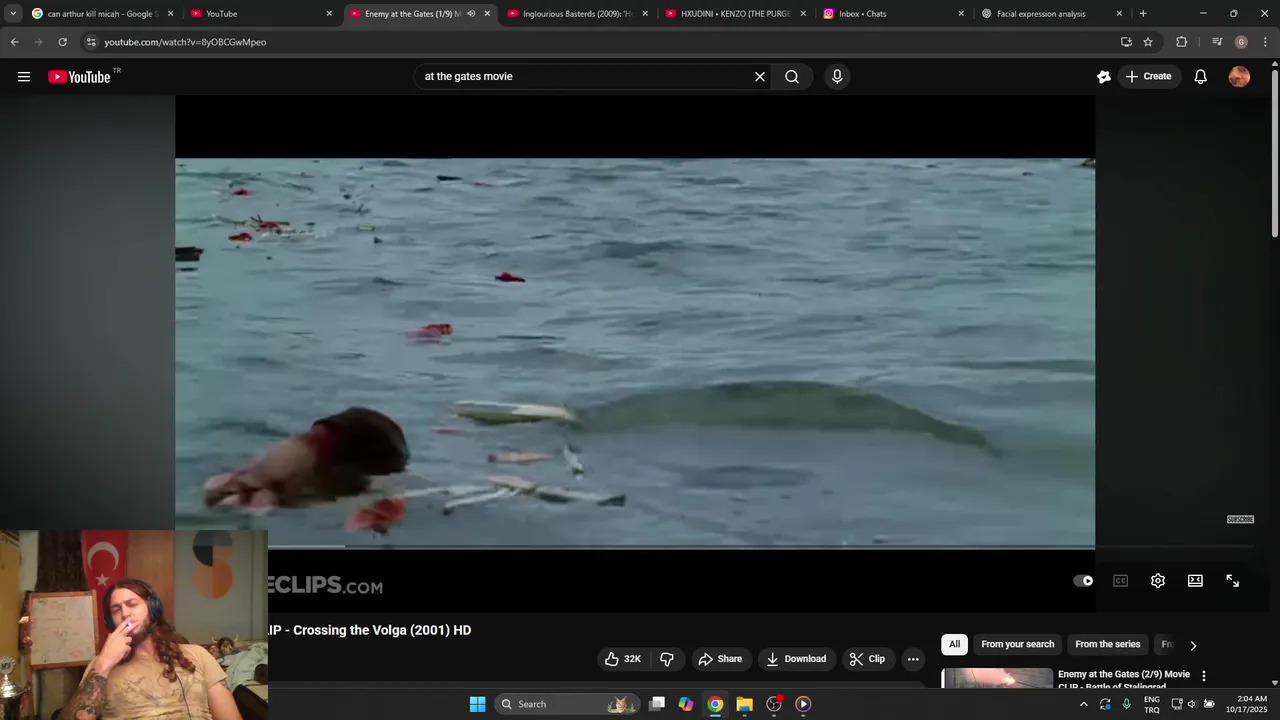The width and height of the screenshot is (1280, 720).
Task: Switch to theater mode
Action: point(1195,581)
